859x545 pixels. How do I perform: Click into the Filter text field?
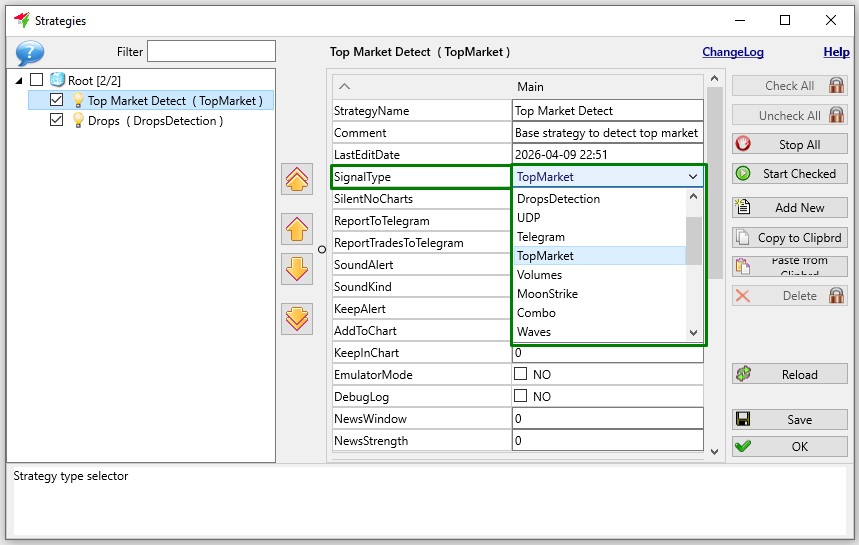[x=211, y=51]
